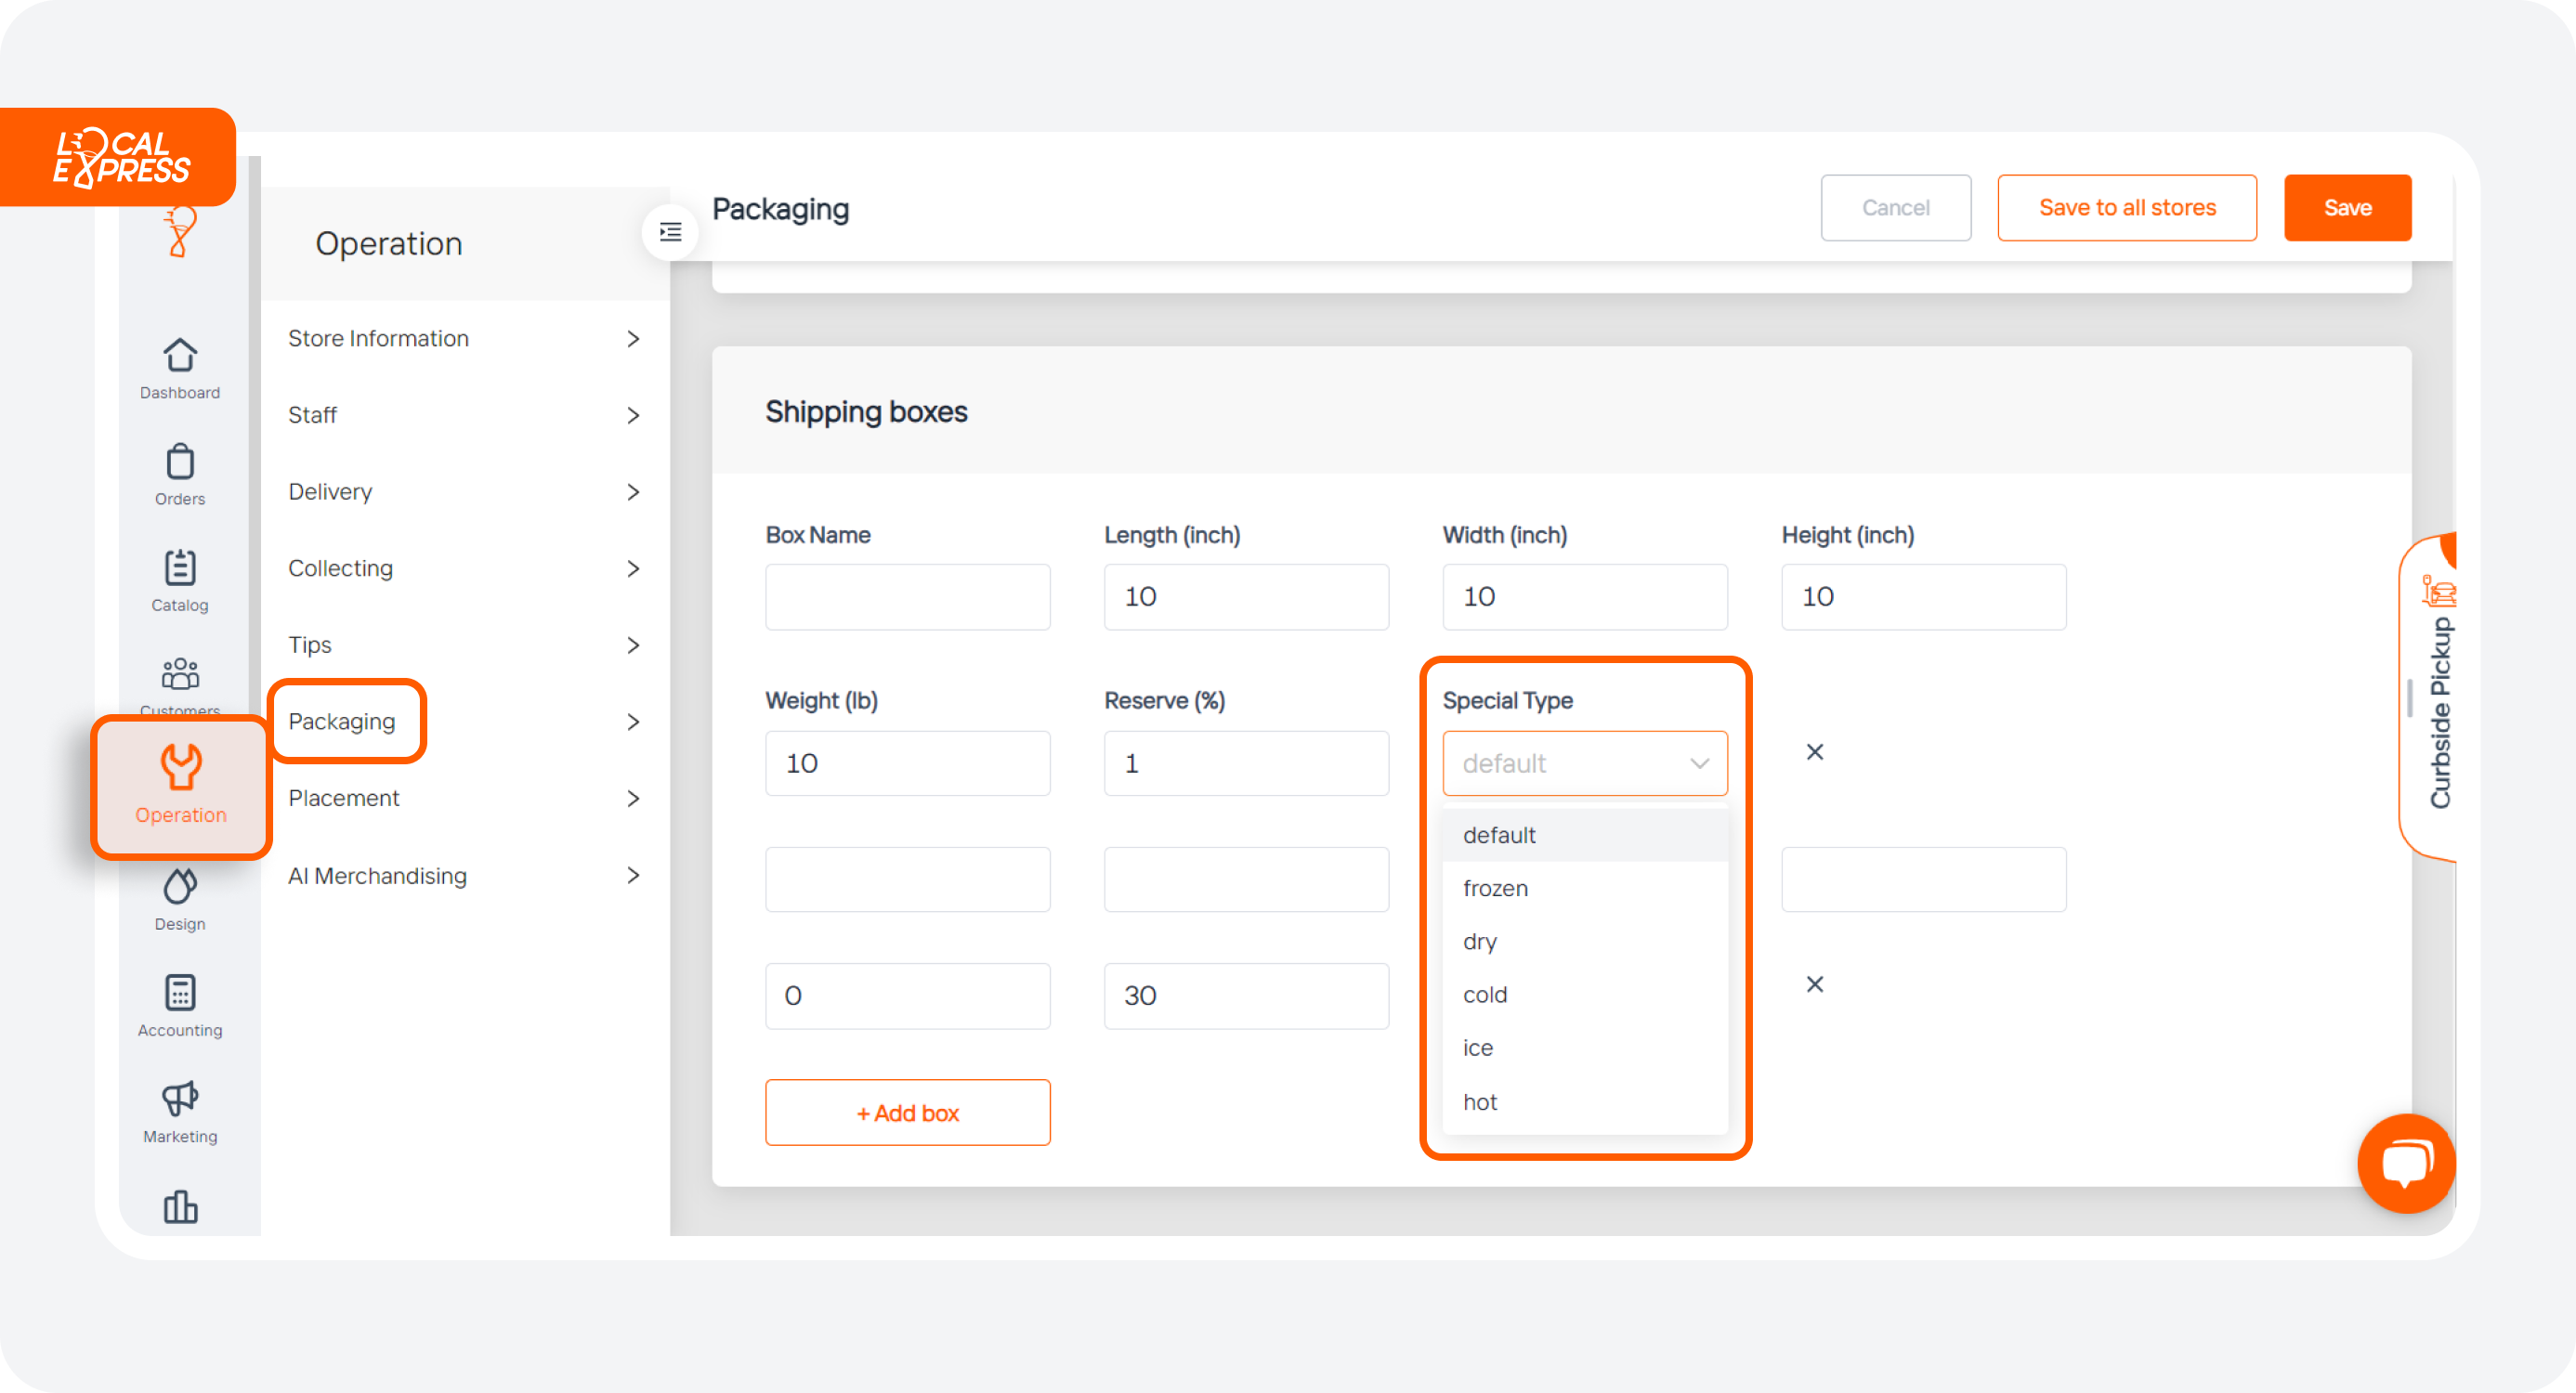Click the empty Box Name field
The height and width of the screenshot is (1393, 2576).
907,596
